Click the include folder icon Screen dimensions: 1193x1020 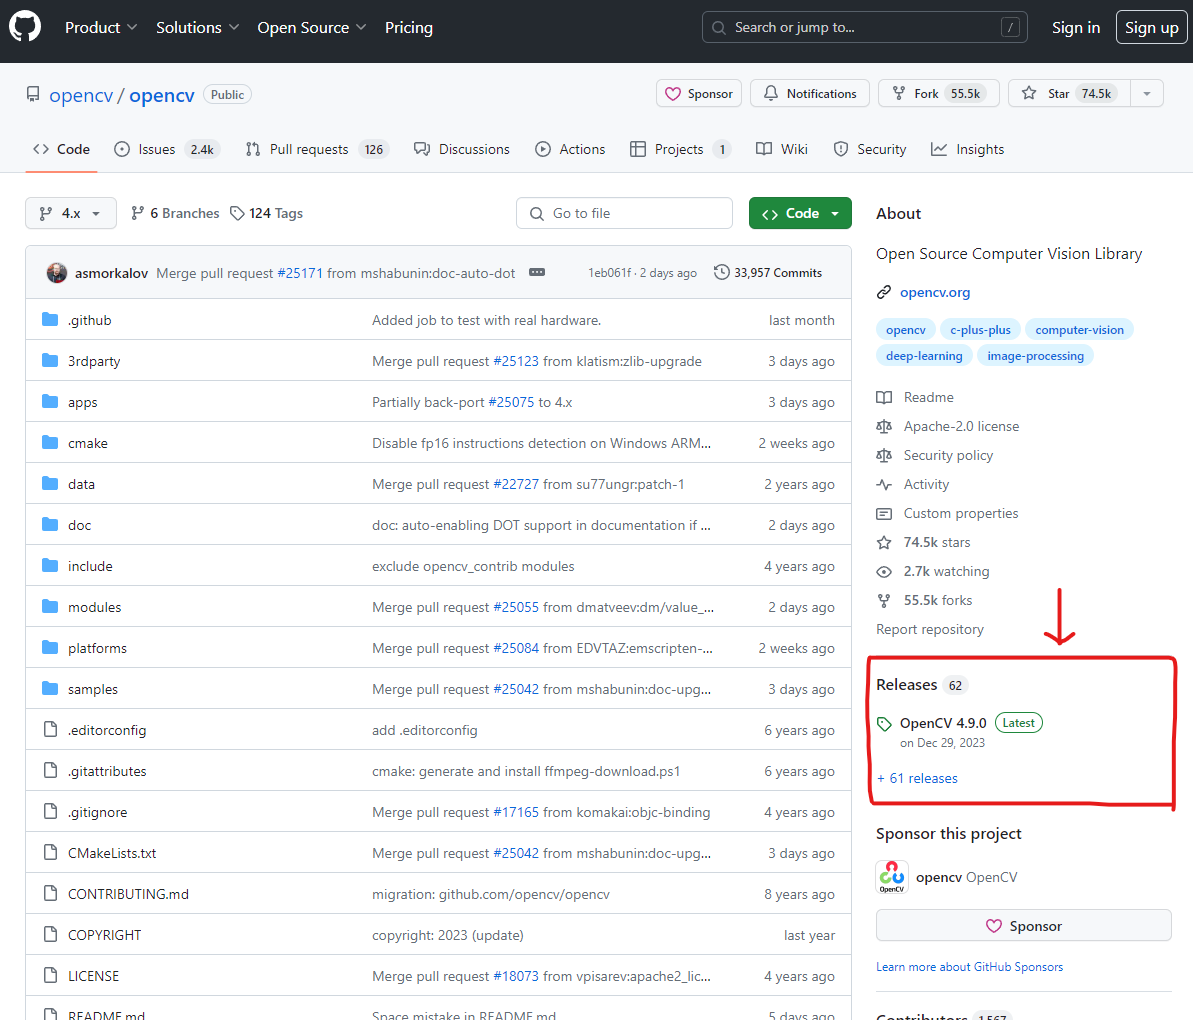click(x=50, y=565)
